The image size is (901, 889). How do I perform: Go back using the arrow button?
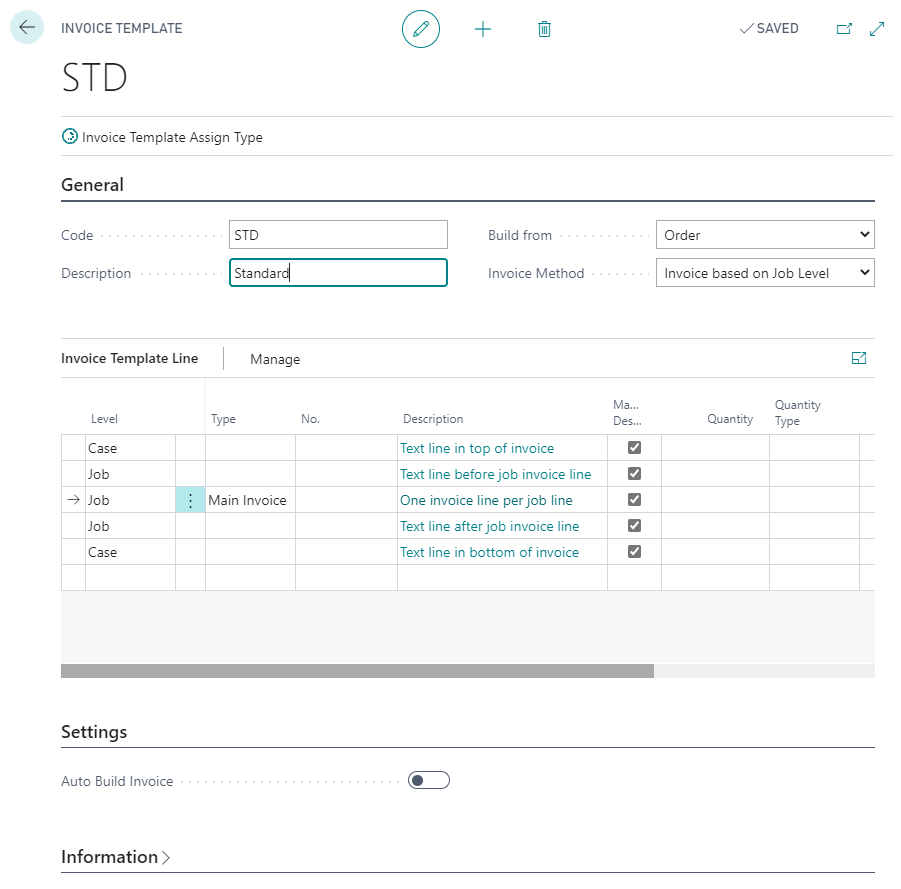[x=27, y=27]
